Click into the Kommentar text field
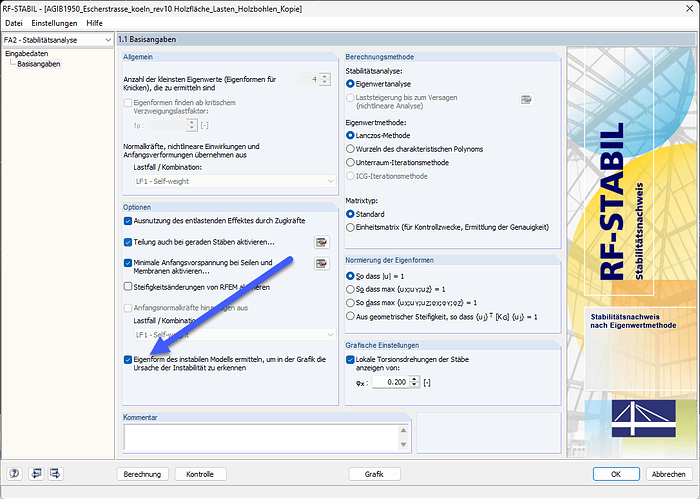The width and height of the screenshot is (700, 499). 261,437
